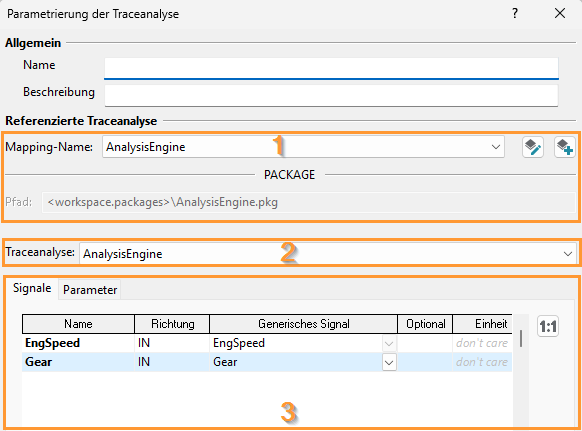The width and height of the screenshot is (582, 431).
Task: Select the Gear signal row name
Action: (x=39, y=362)
